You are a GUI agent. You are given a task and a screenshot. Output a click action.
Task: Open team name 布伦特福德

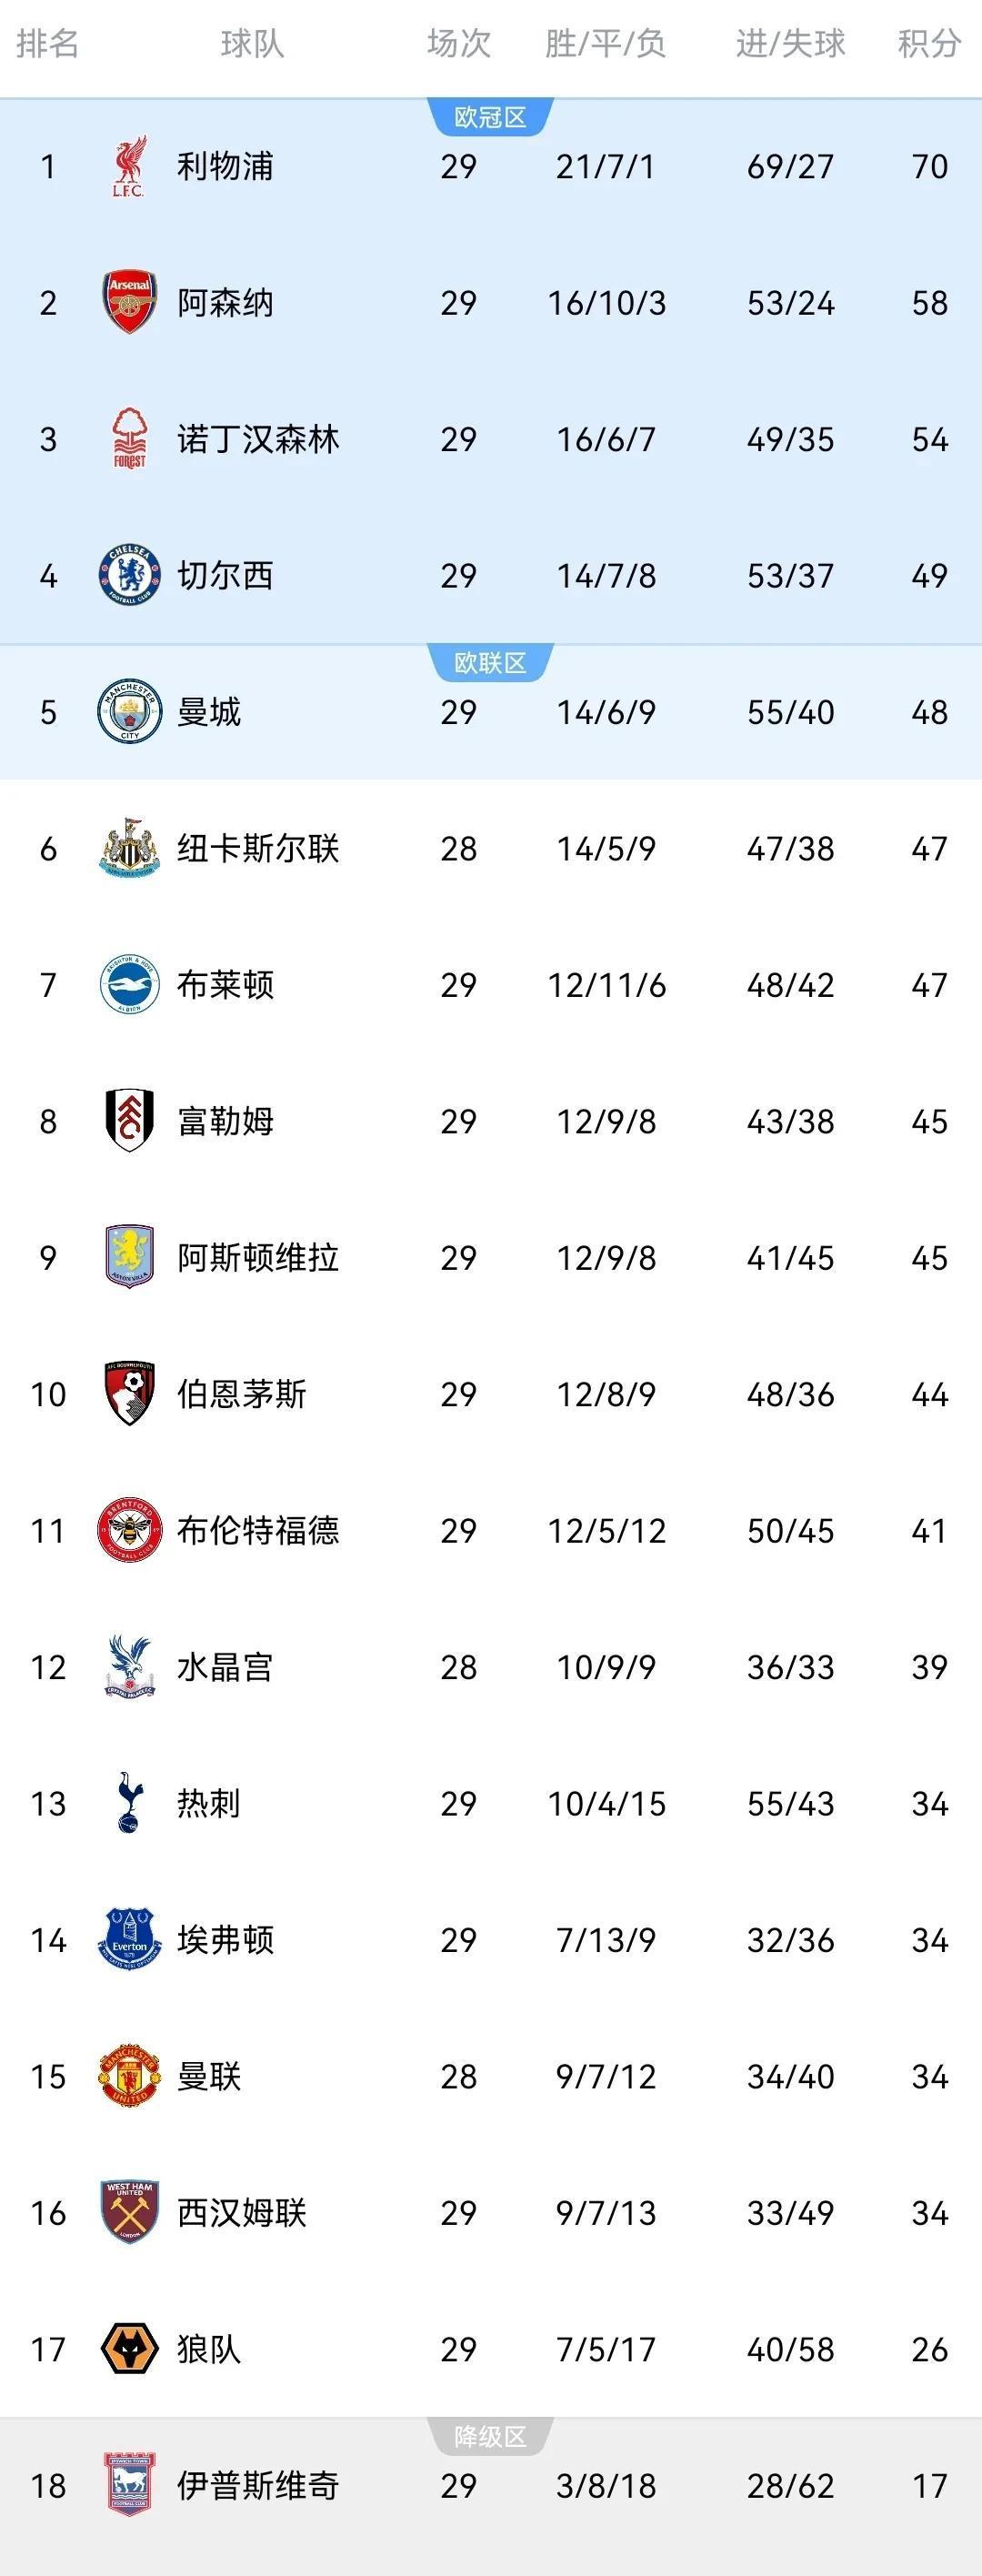click(258, 1530)
